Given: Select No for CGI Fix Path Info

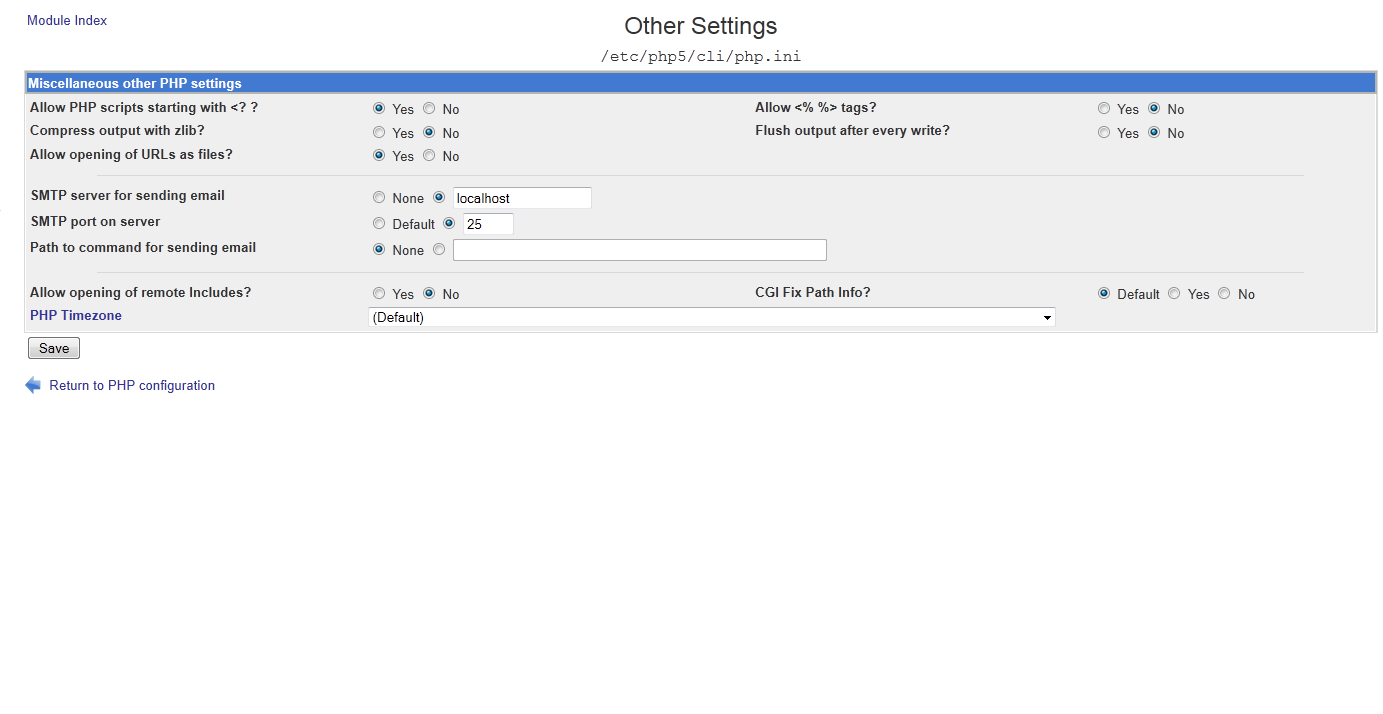Looking at the screenshot, I should [1224, 293].
